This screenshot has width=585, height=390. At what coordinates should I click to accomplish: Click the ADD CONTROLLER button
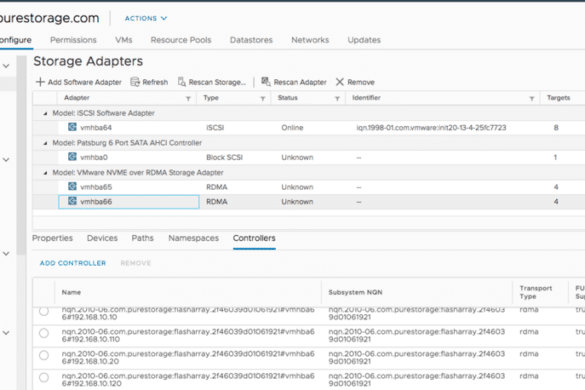pos(73,263)
